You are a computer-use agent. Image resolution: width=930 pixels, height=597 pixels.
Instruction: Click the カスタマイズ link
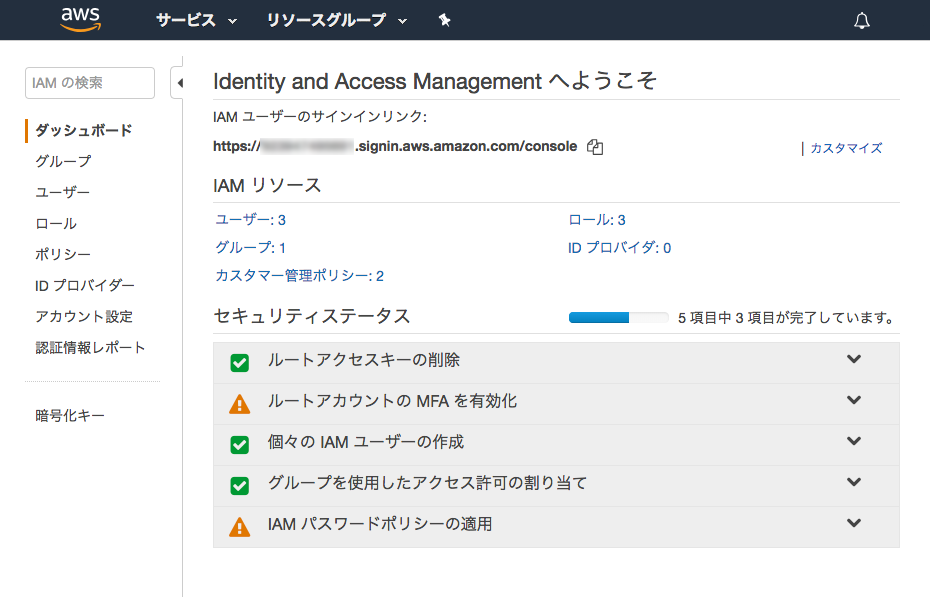coord(846,148)
